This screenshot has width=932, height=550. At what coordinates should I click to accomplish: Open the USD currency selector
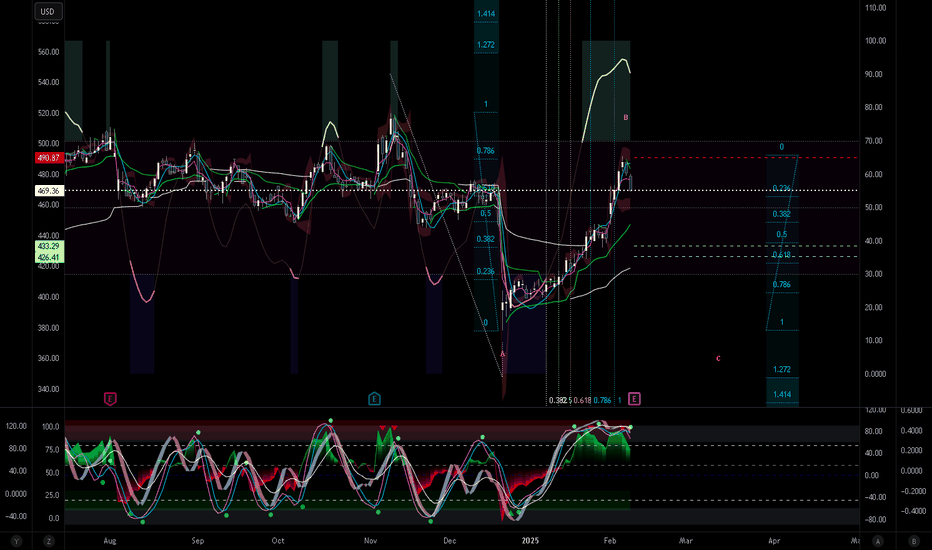tap(48, 11)
